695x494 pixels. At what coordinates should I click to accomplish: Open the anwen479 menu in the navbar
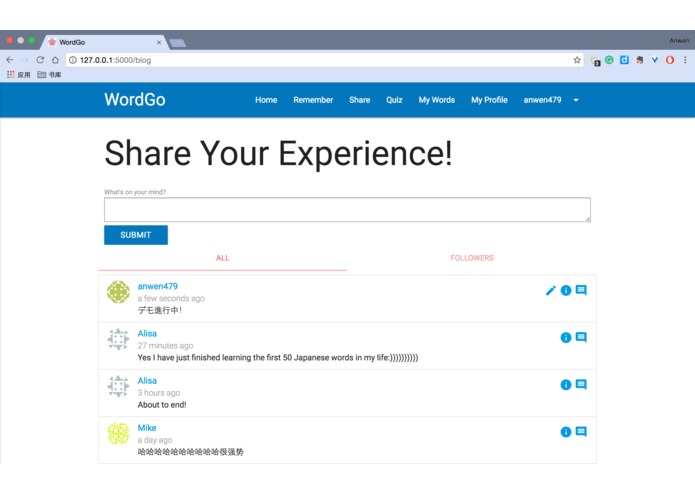pos(542,100)
